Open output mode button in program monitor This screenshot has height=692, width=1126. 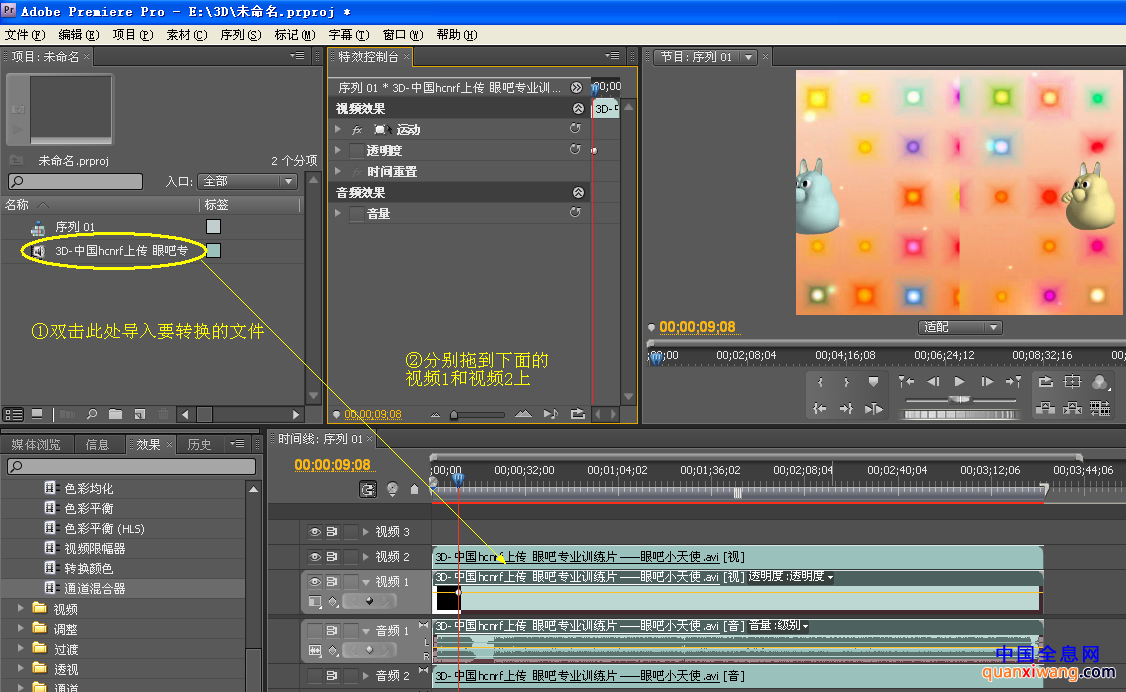pyautogui.click(x=1099, y=382)
